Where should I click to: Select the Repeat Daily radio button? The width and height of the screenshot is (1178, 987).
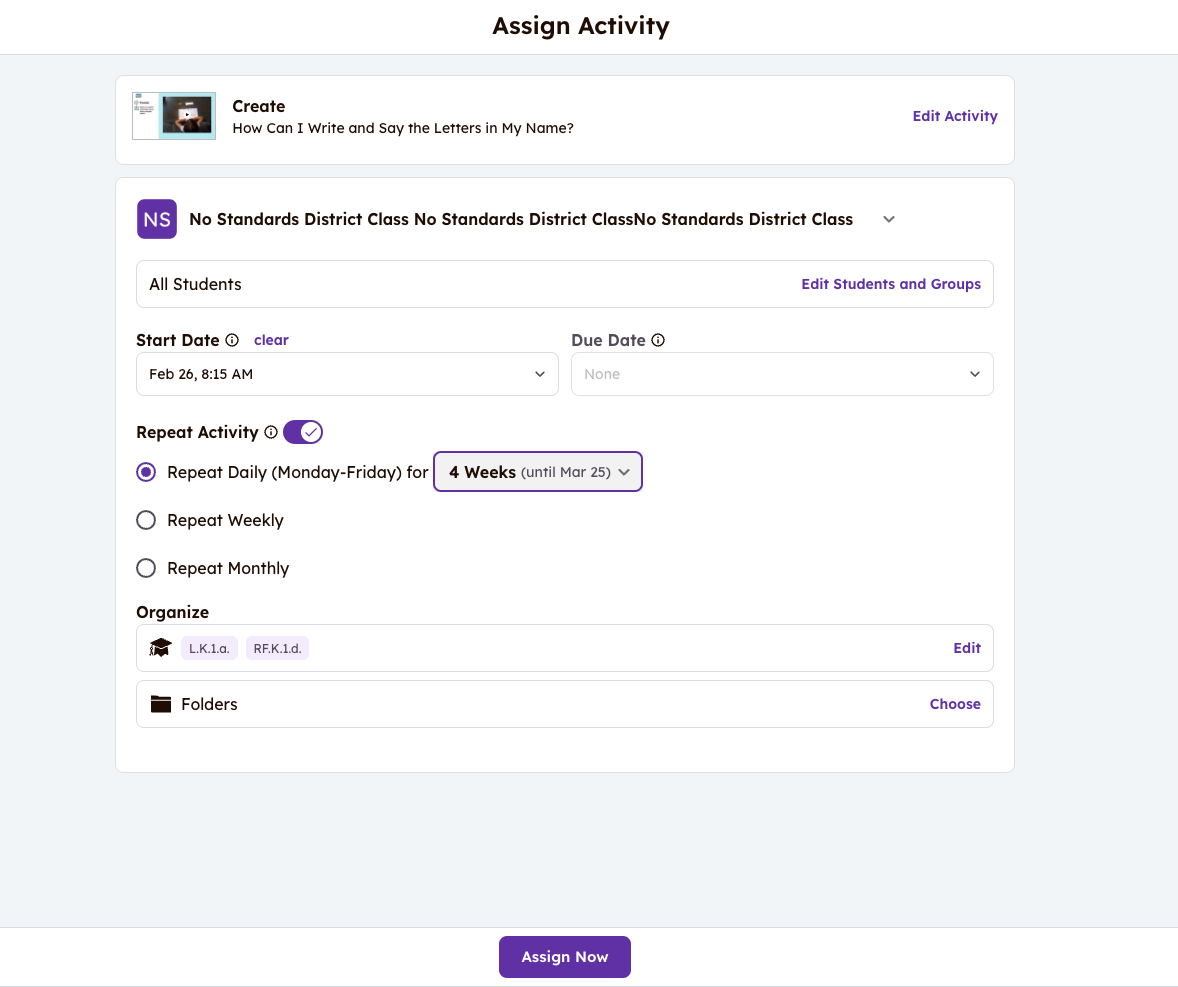[146, 472]
